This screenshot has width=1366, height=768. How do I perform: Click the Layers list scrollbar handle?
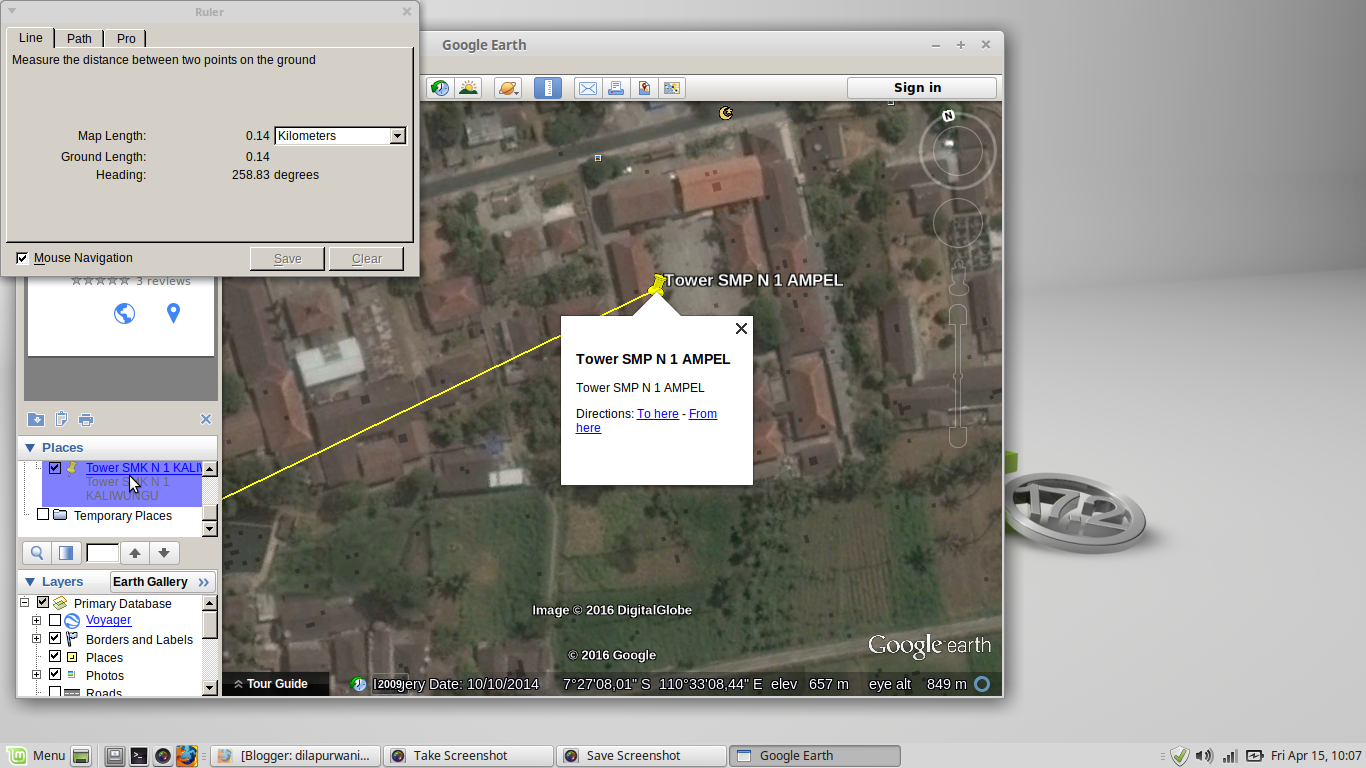click(x=210, y=624)
